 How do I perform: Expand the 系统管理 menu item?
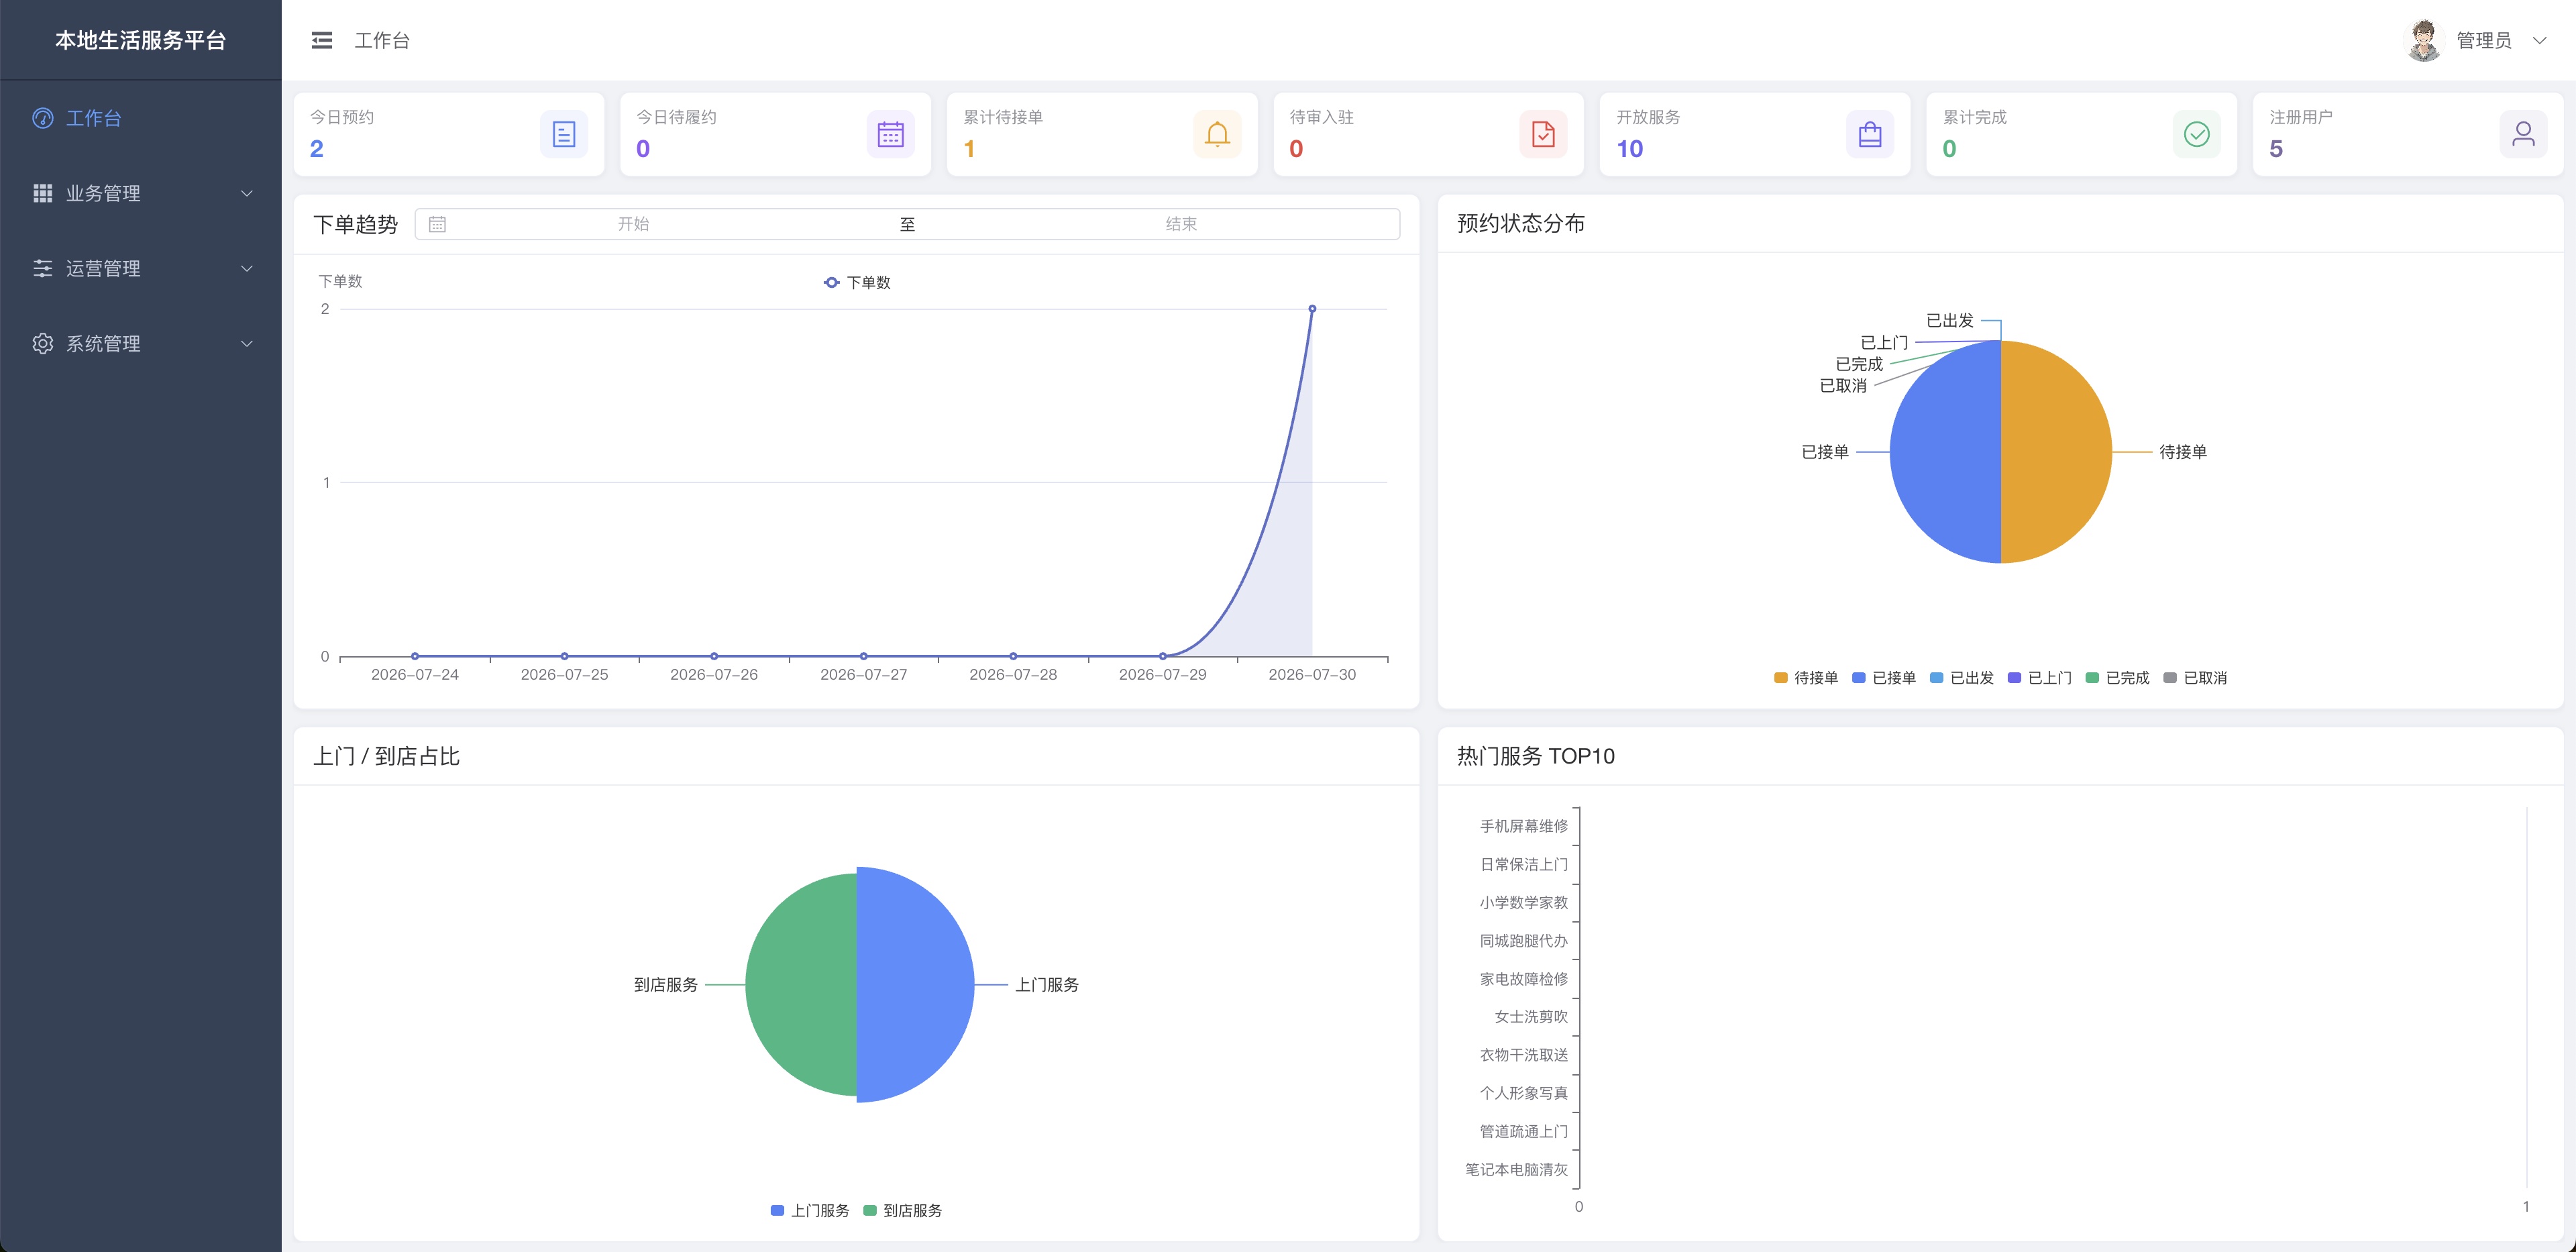coord(141,343)
